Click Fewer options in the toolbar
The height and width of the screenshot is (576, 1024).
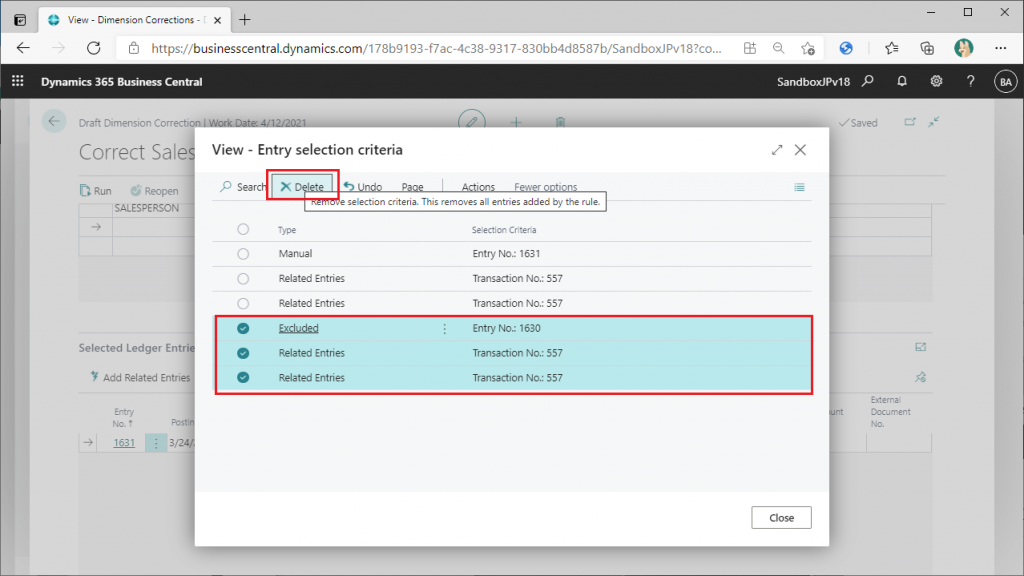545,187
